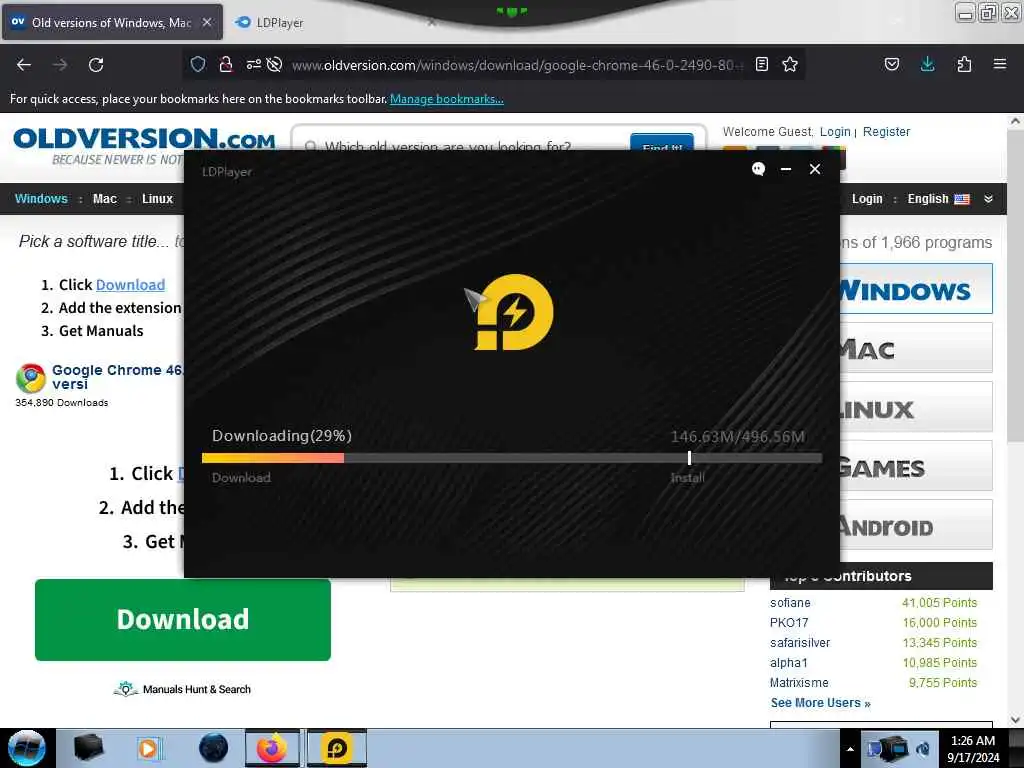Image resolution: width=1024 pixels, height=768 pixels.
Task: Open contributor alpha1's profile
Action: [789, 663]
